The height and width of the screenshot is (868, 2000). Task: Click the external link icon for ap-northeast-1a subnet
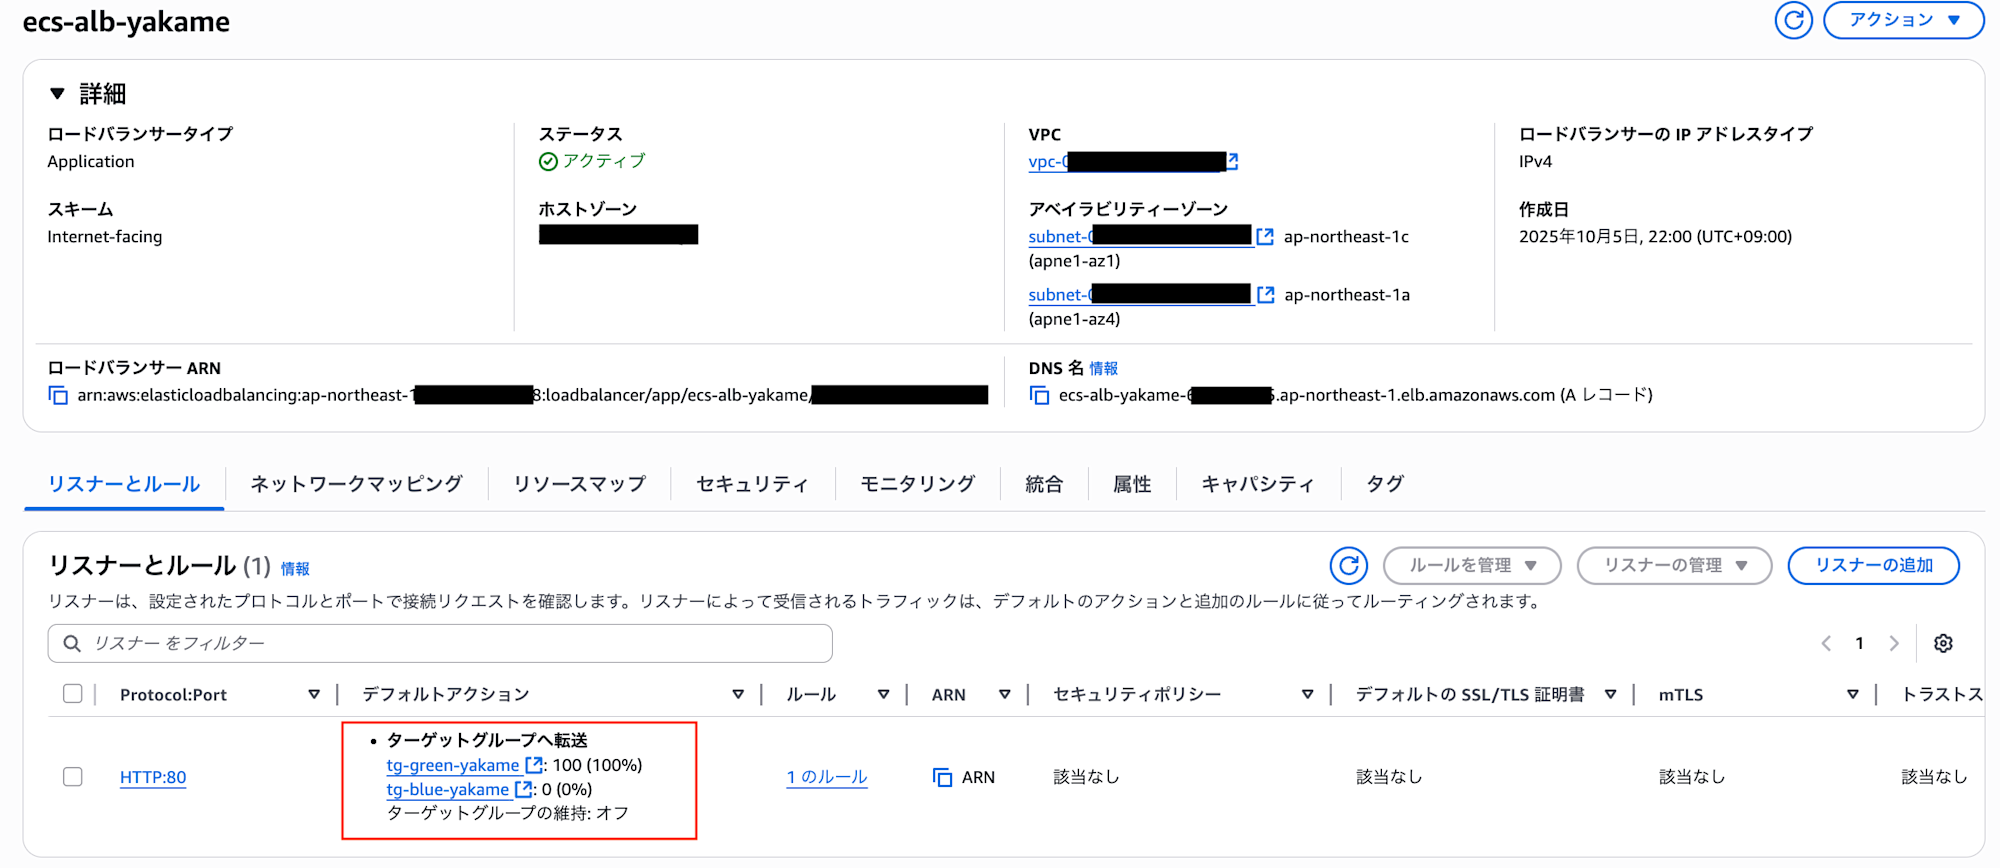1265,295
